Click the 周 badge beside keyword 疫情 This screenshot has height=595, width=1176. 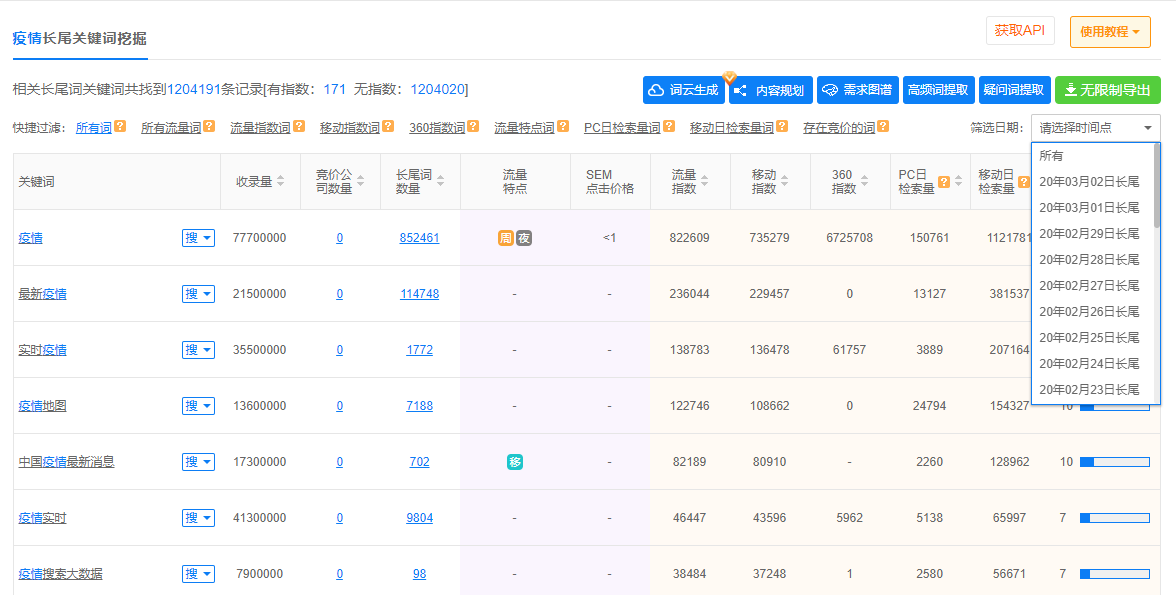pos(506,238)
